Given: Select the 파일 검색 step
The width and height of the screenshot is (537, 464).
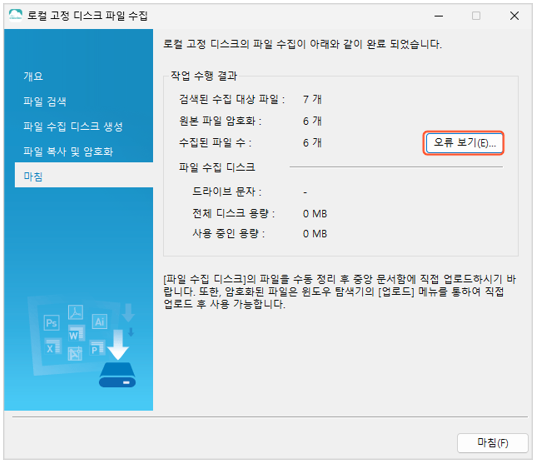Looking at the screenshot, I should 45,101.
